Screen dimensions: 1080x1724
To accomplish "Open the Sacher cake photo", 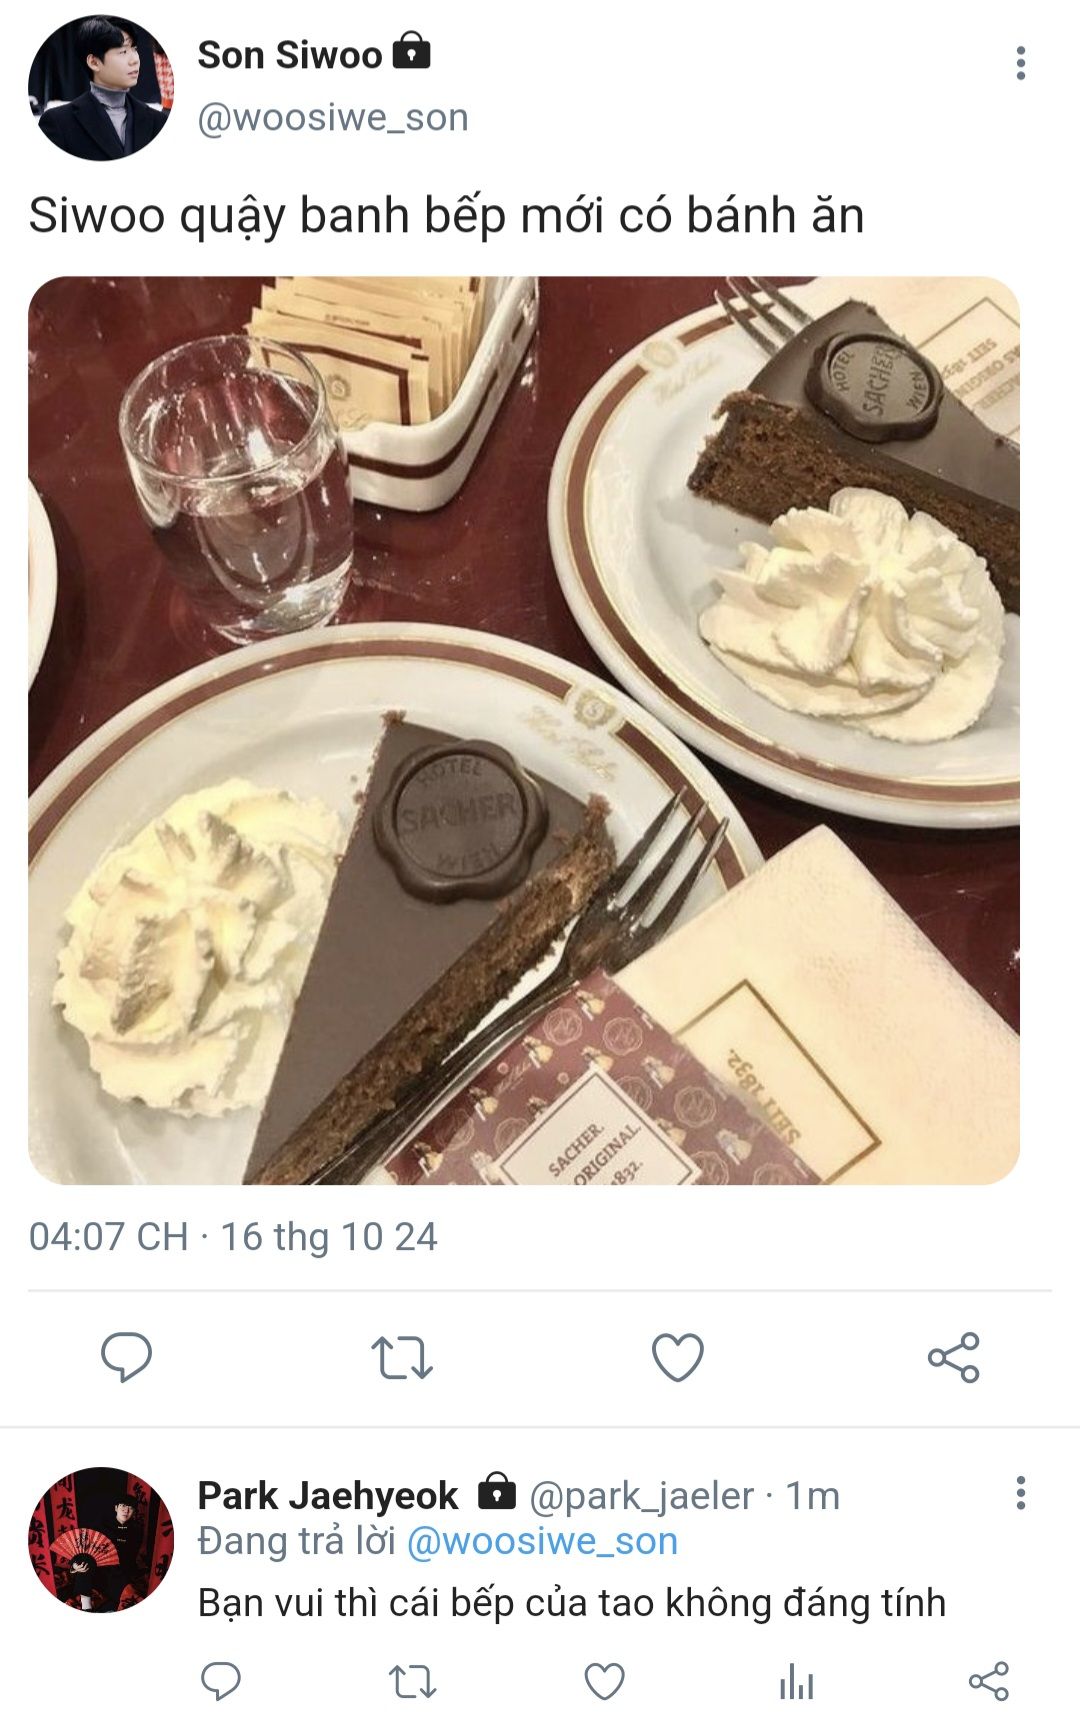I will click(x=524, y=730).
